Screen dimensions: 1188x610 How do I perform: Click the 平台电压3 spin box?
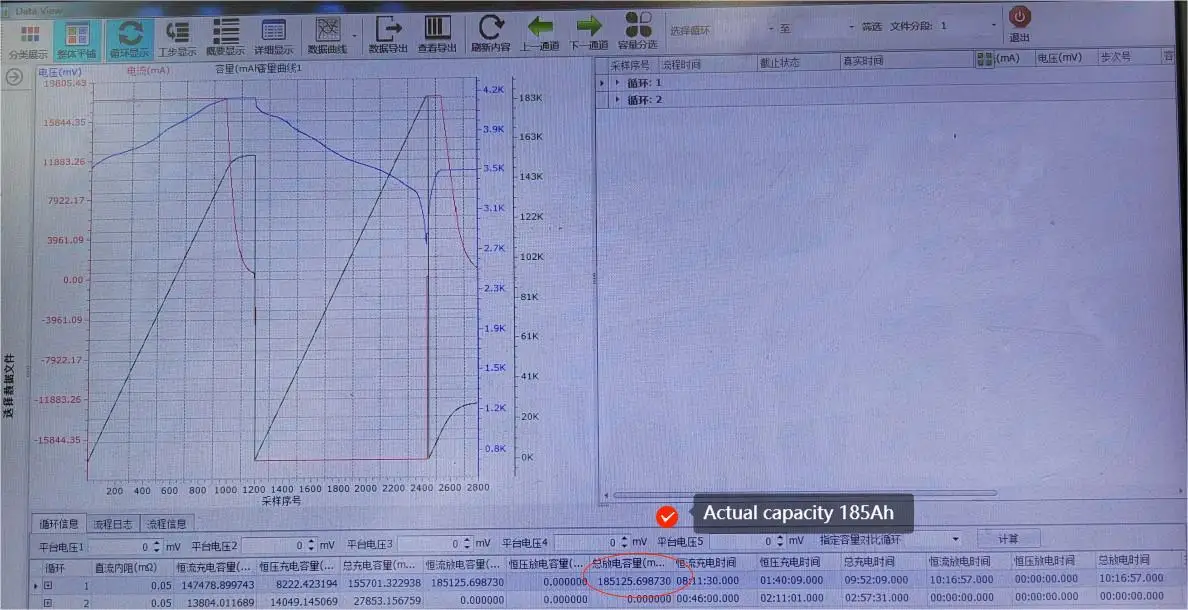[435, 545]
